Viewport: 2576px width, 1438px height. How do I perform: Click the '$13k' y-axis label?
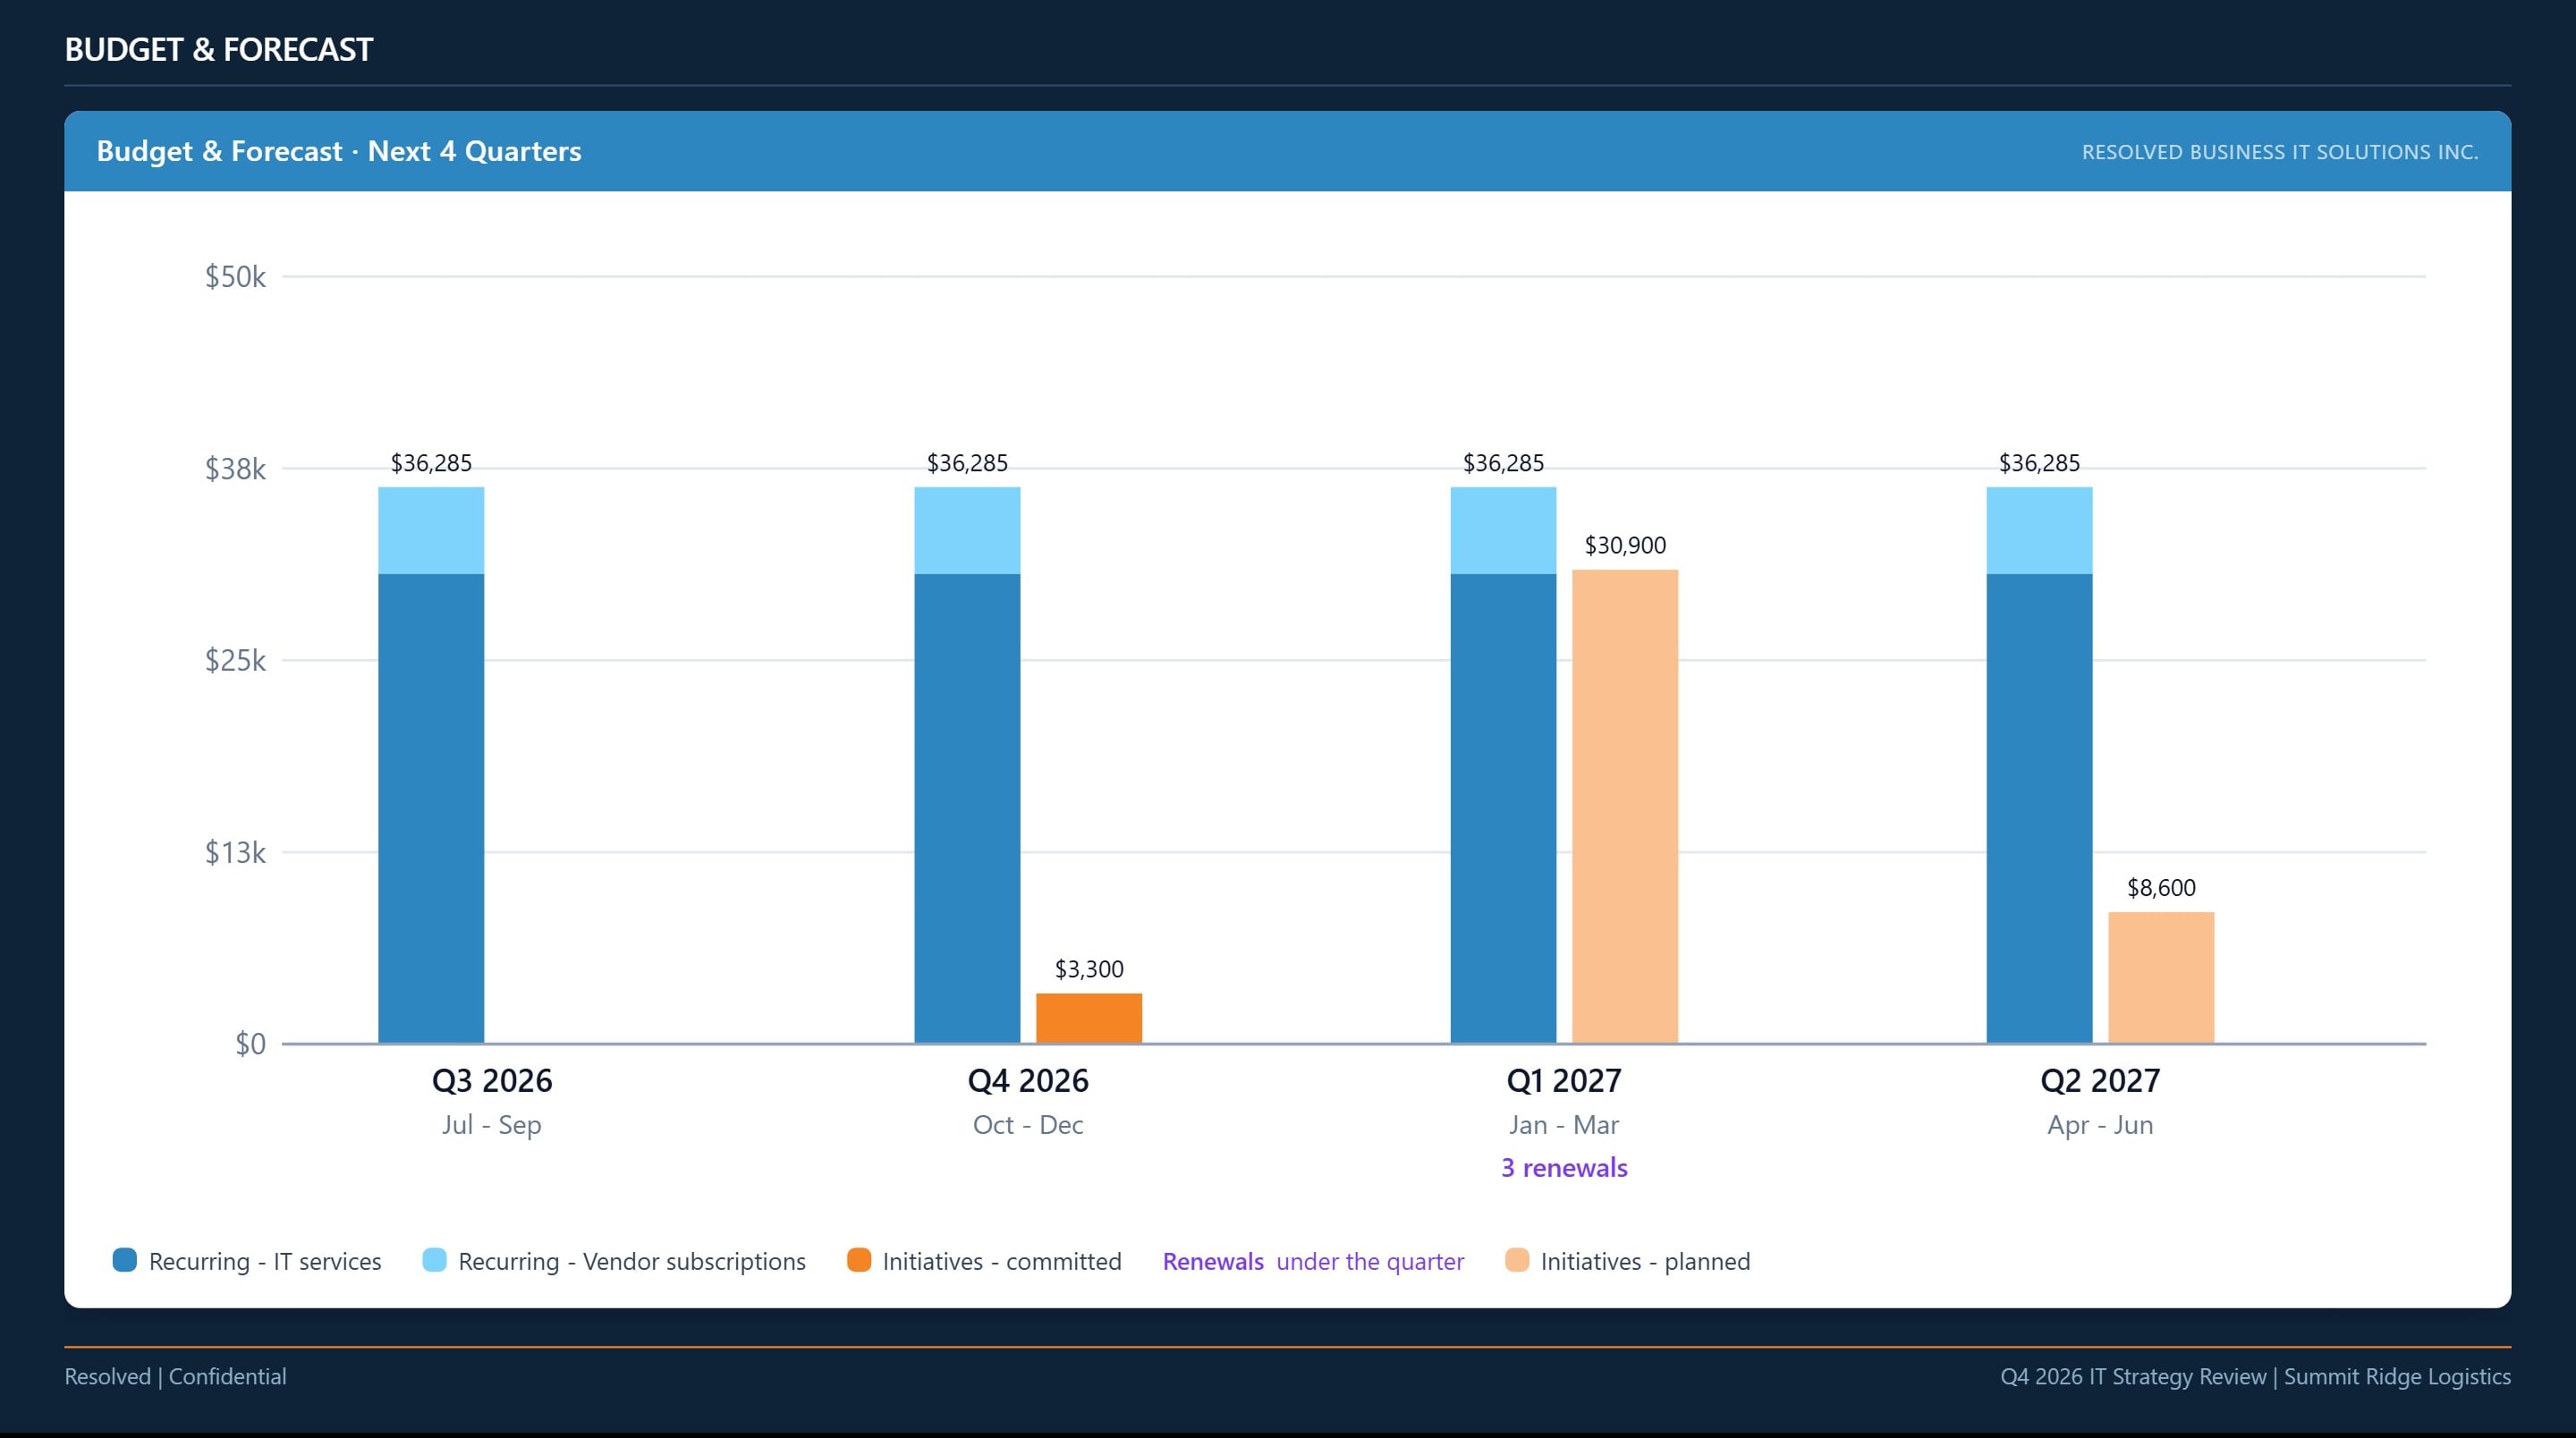pos(235,852)
